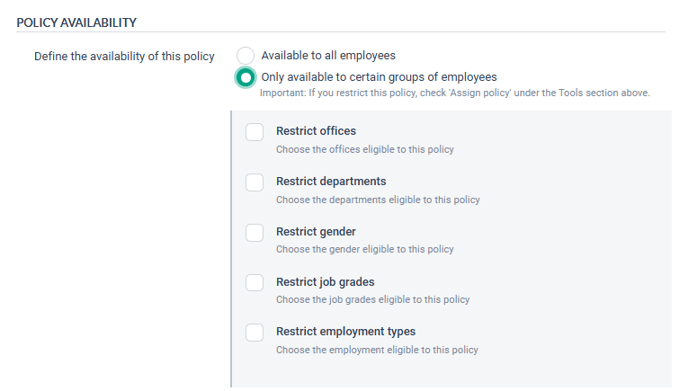Screen dimensions: 688x391
Task: Click the 'Only available to certain groups of employees' text
Action: 379,77
